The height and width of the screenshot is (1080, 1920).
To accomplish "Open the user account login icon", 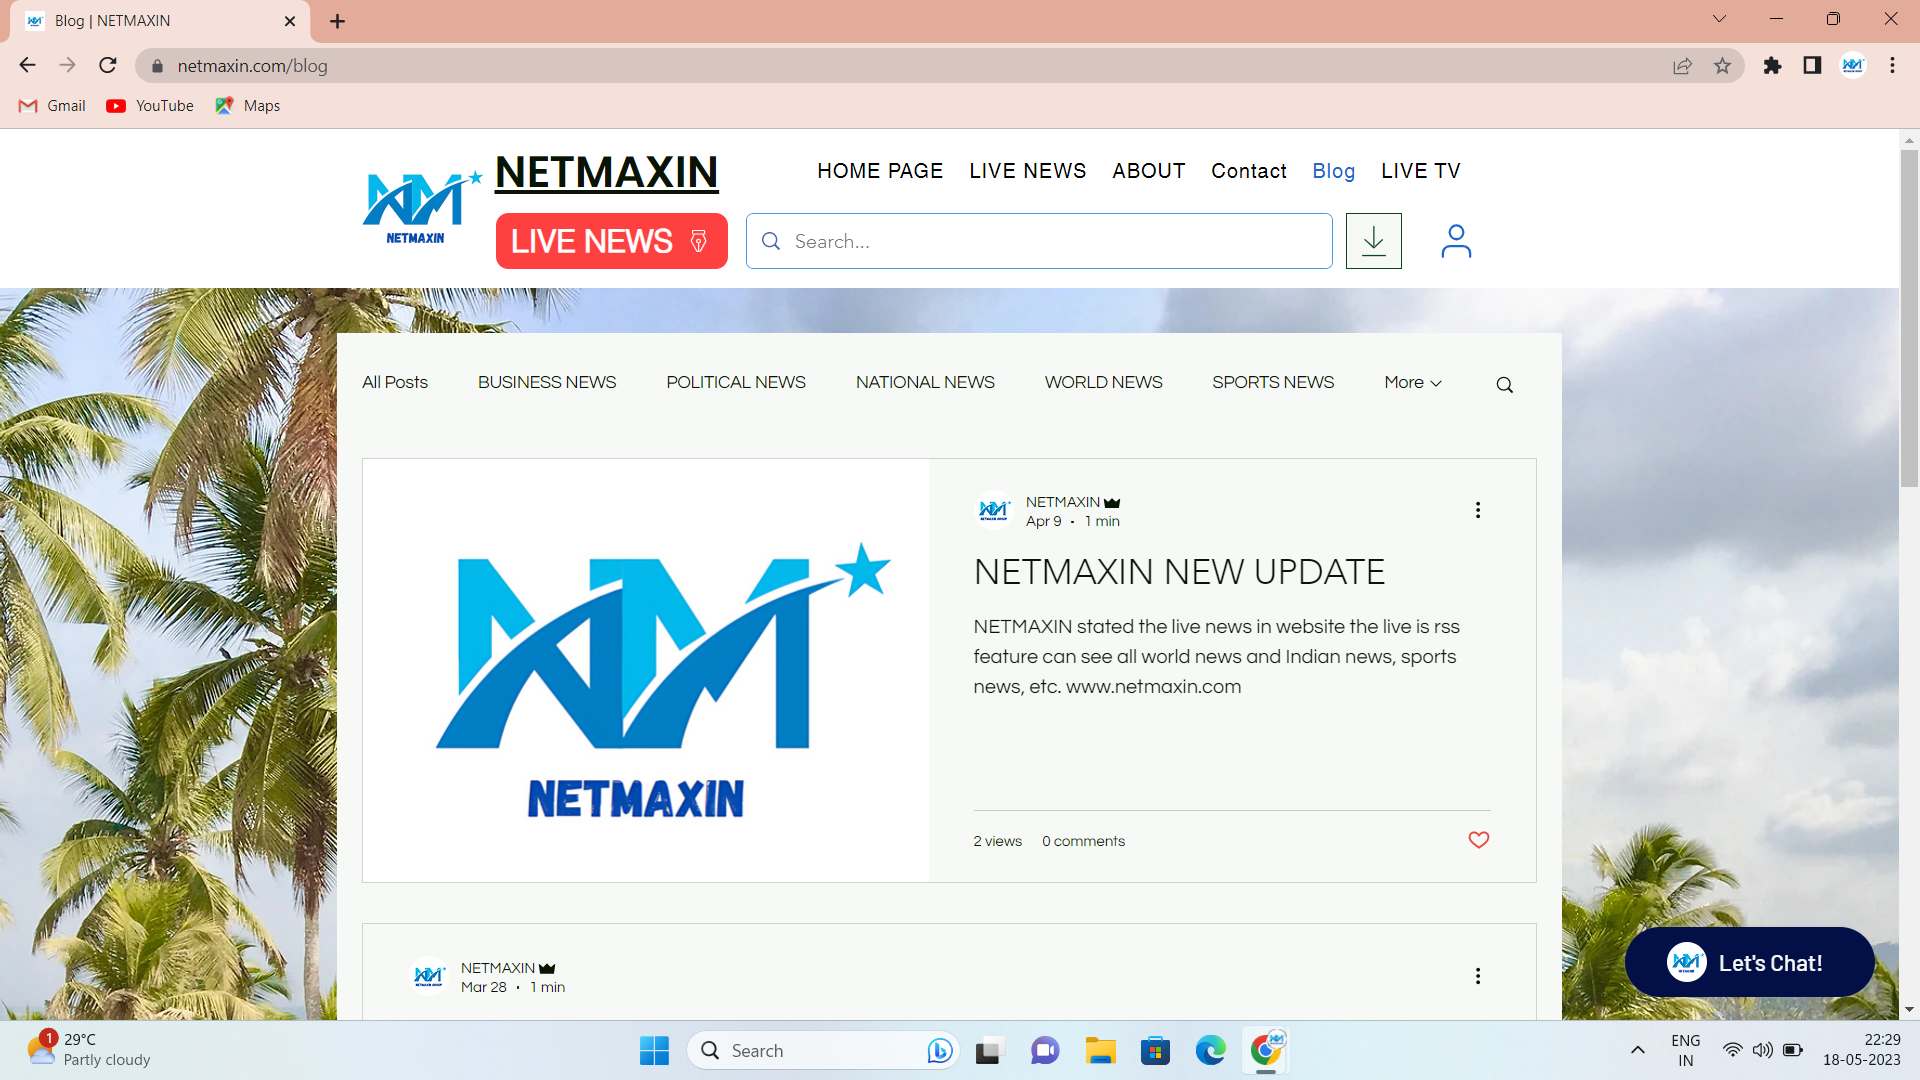I will [1456, 241].
